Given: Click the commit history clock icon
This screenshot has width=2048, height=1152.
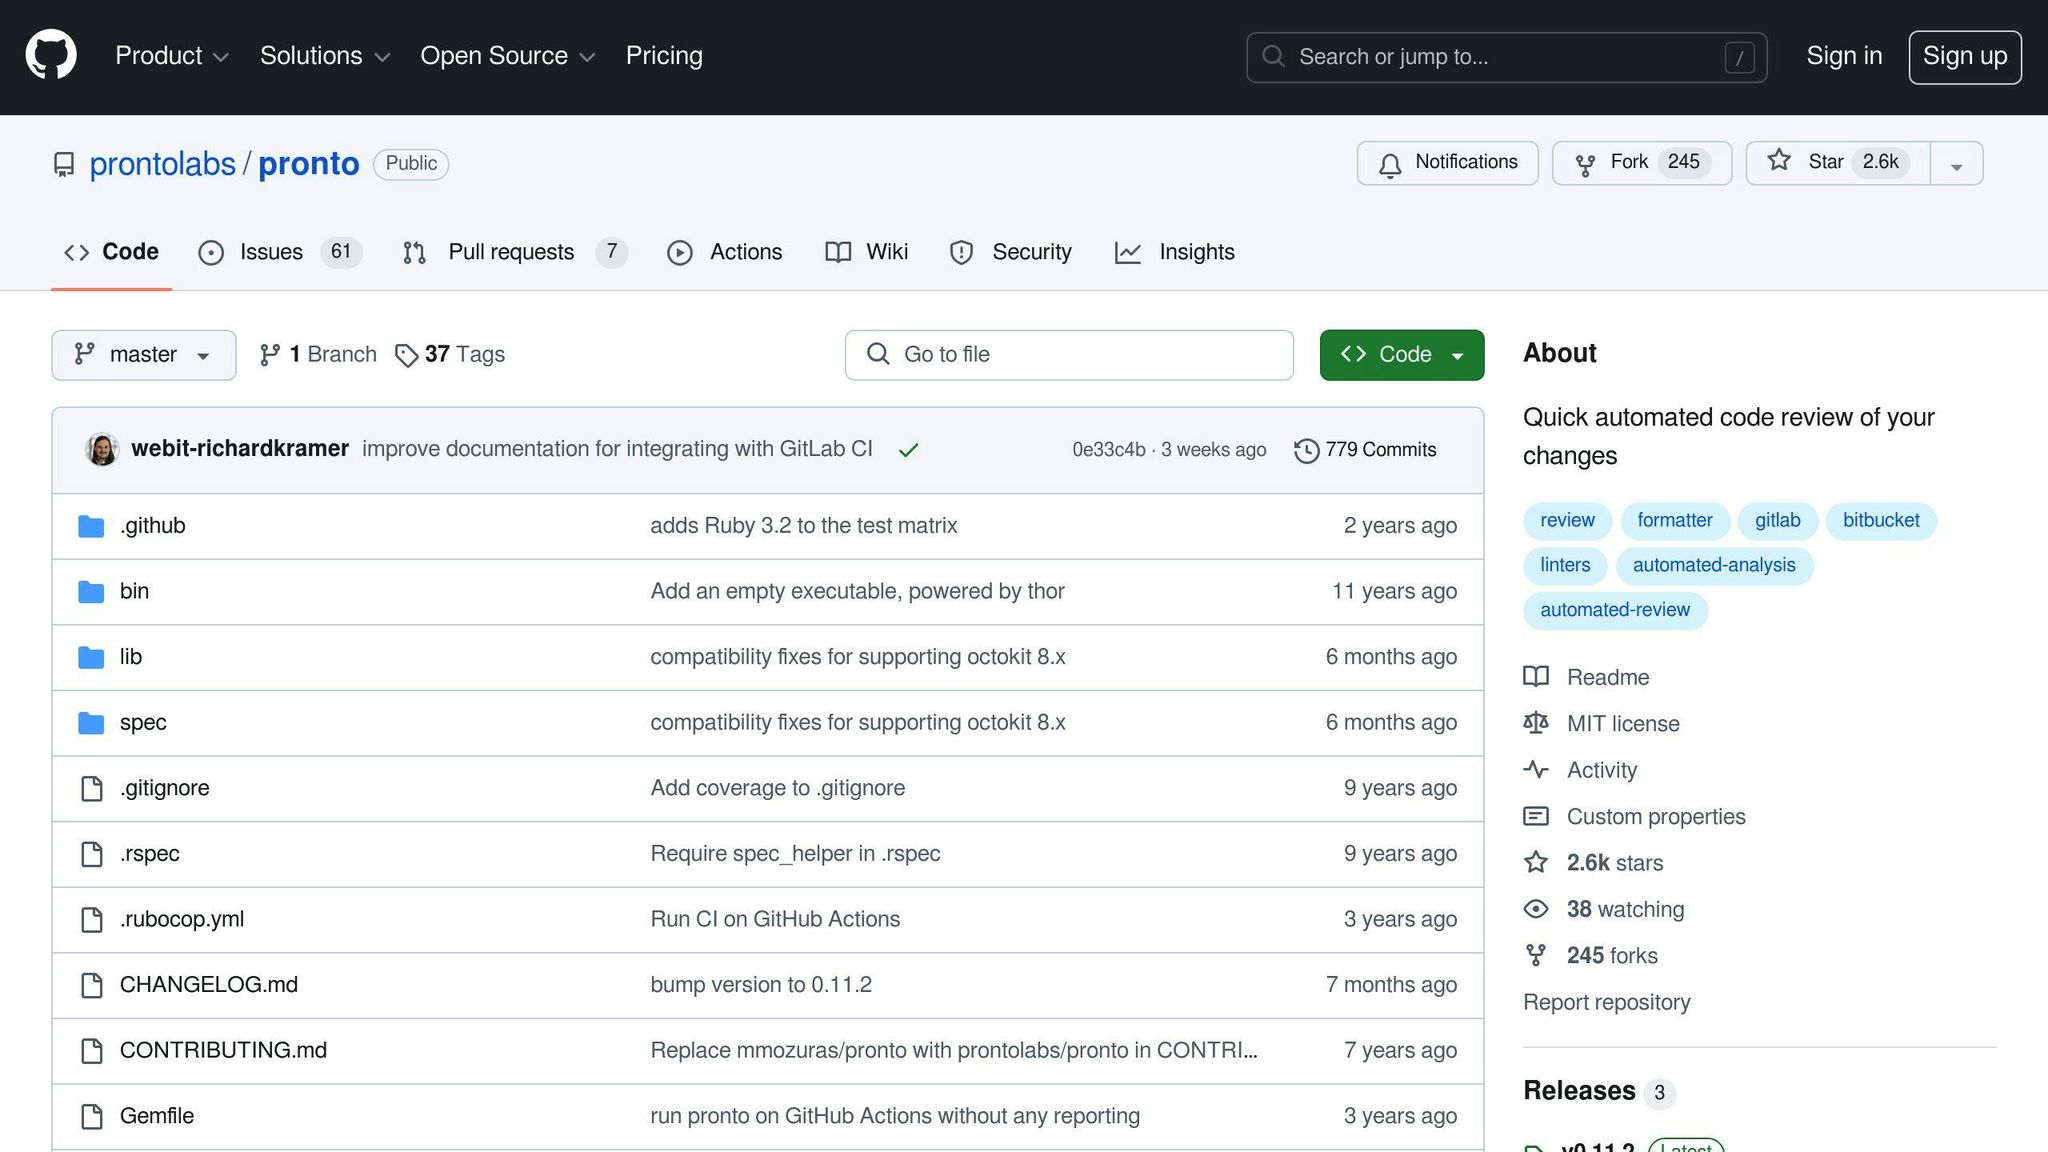Looking at the screenshot, I should coord(1306,451).
